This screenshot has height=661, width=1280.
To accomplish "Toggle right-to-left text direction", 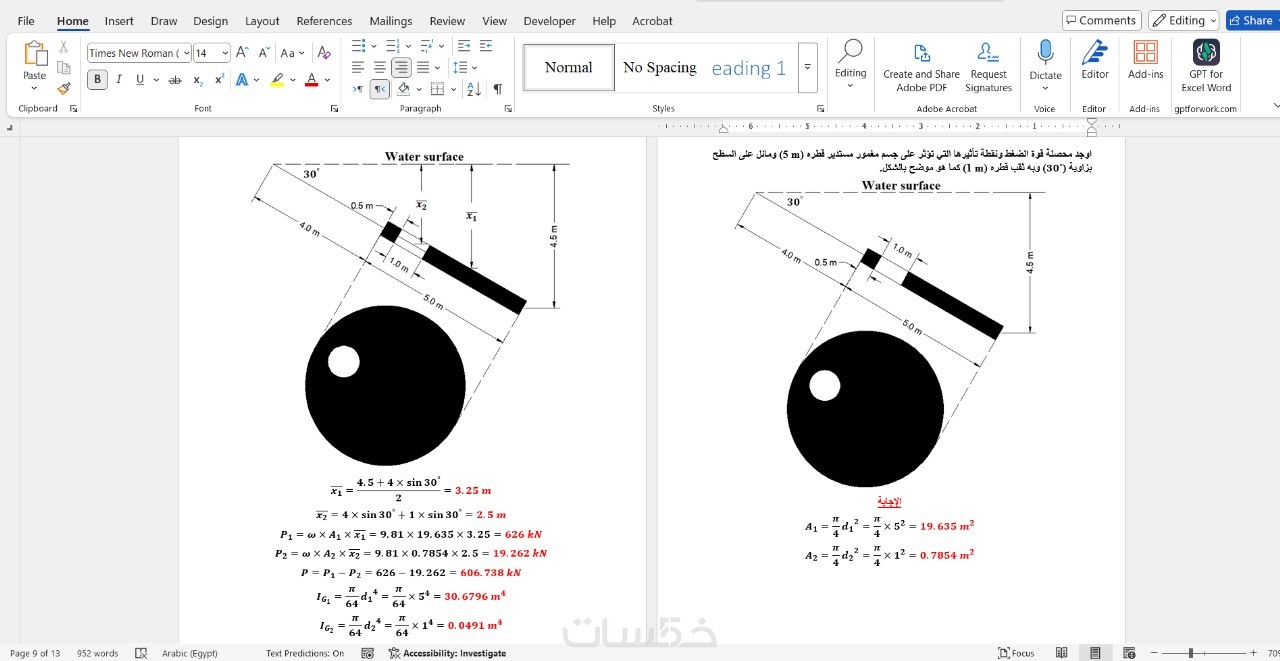I will (380, 89).
